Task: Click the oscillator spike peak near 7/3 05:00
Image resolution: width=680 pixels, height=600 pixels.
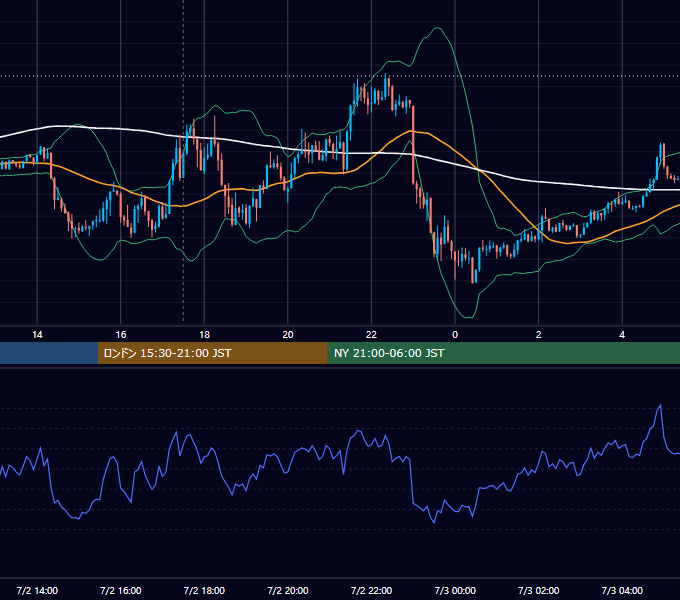Action: coord(660,405)
